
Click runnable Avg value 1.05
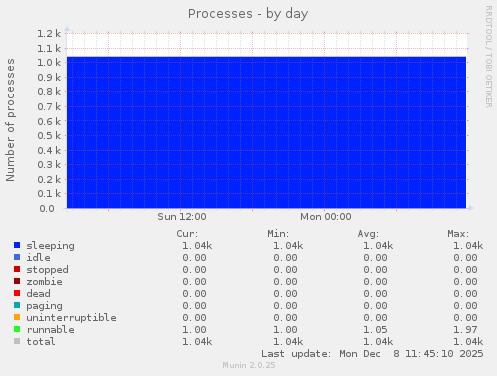coord(375,330)
